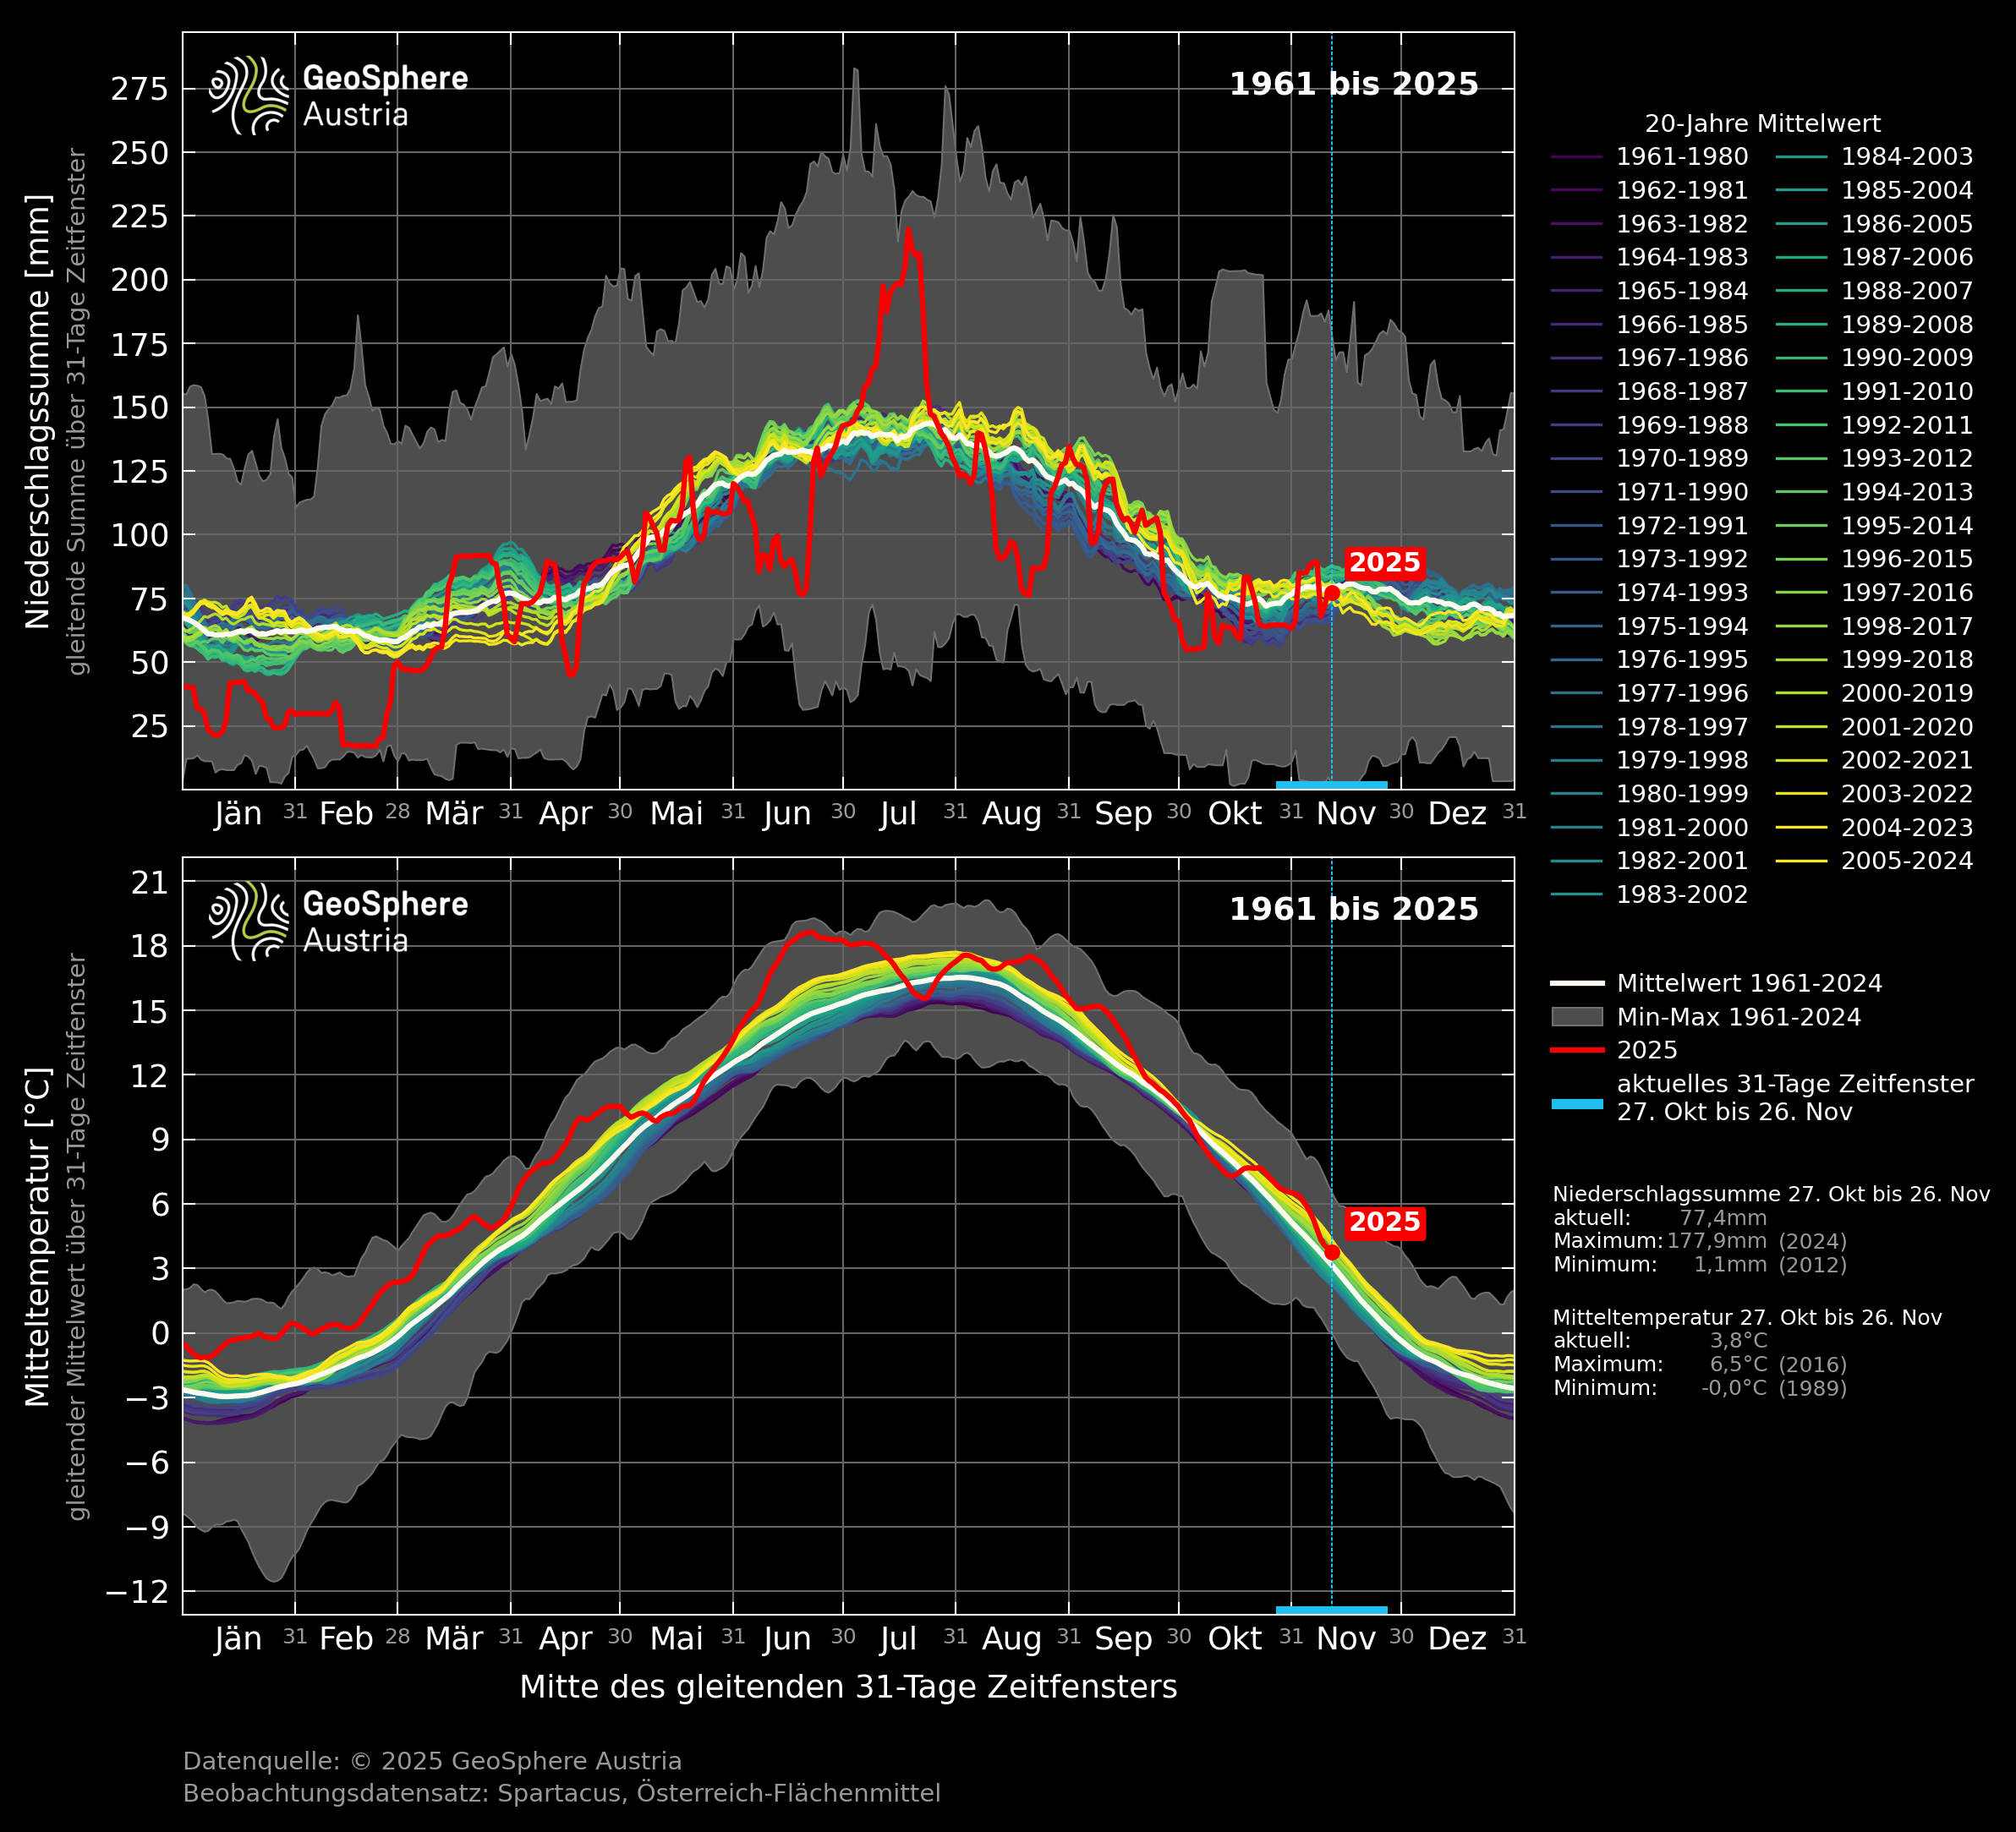The image size is (2016, 1832).
Task: Click the grey Min-Max 1961-2024 legend swatch
Action: pyautogui.click(x=1577, y=1017)
